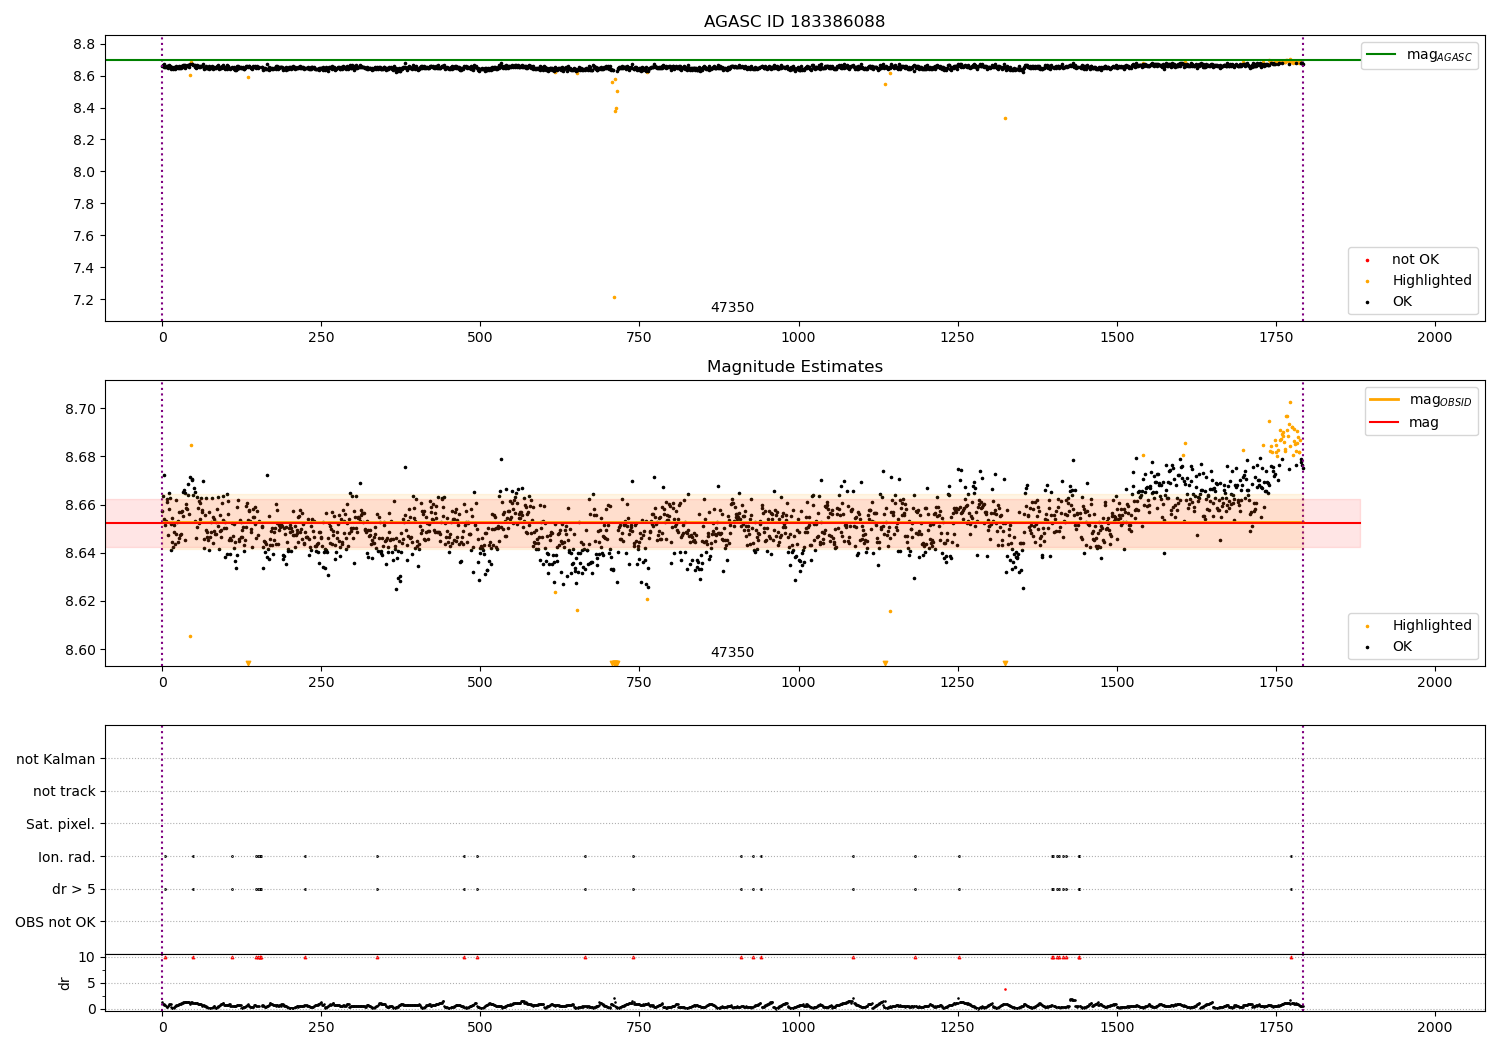Click the 'Ion. rad.' row label
The height and width of the screenshot is (1050, 1500).
click(x=67, y=857)
